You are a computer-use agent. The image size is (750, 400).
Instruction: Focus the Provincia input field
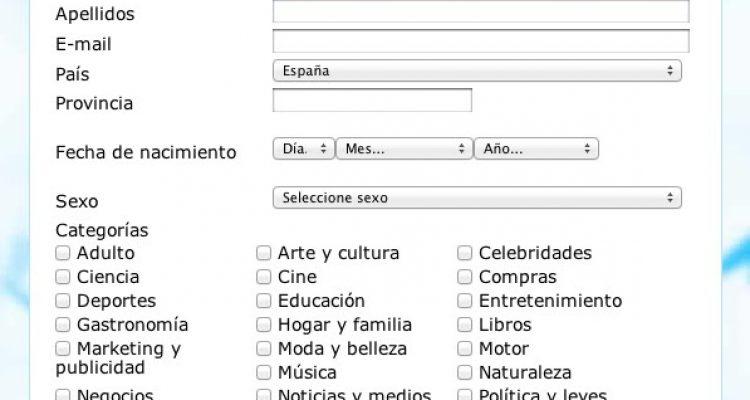(x=372, y=100)
